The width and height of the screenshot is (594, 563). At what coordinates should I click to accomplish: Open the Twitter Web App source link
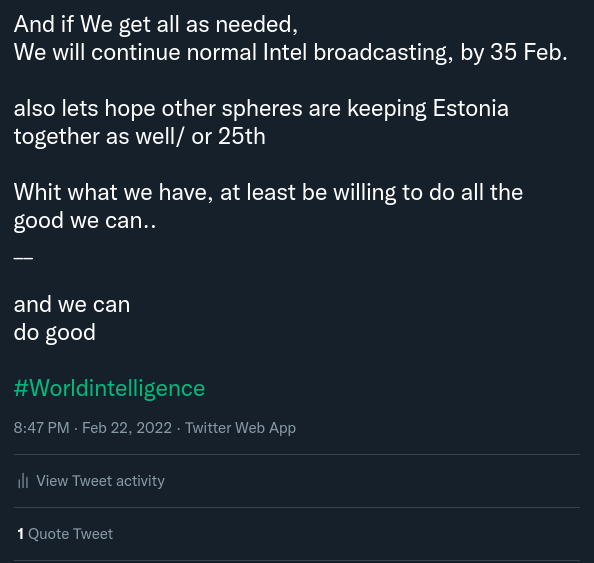click(x=240, y=428)
